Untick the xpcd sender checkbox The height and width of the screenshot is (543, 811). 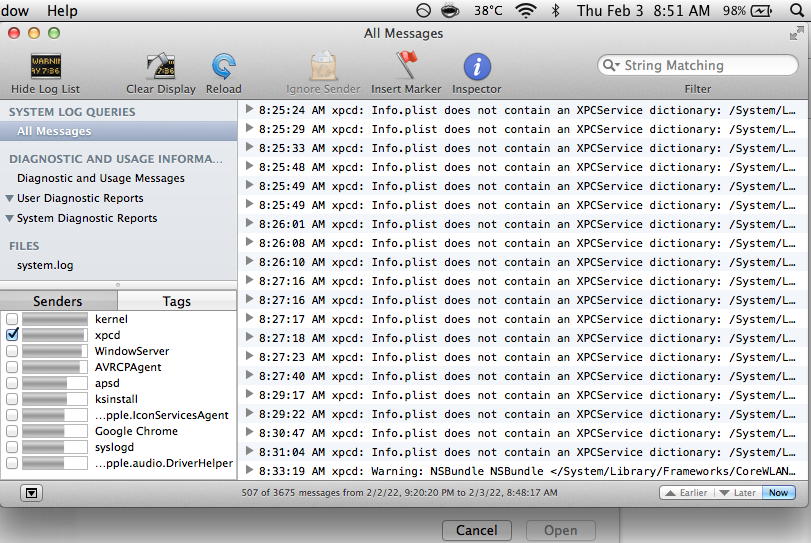click(x=12, y=335)
